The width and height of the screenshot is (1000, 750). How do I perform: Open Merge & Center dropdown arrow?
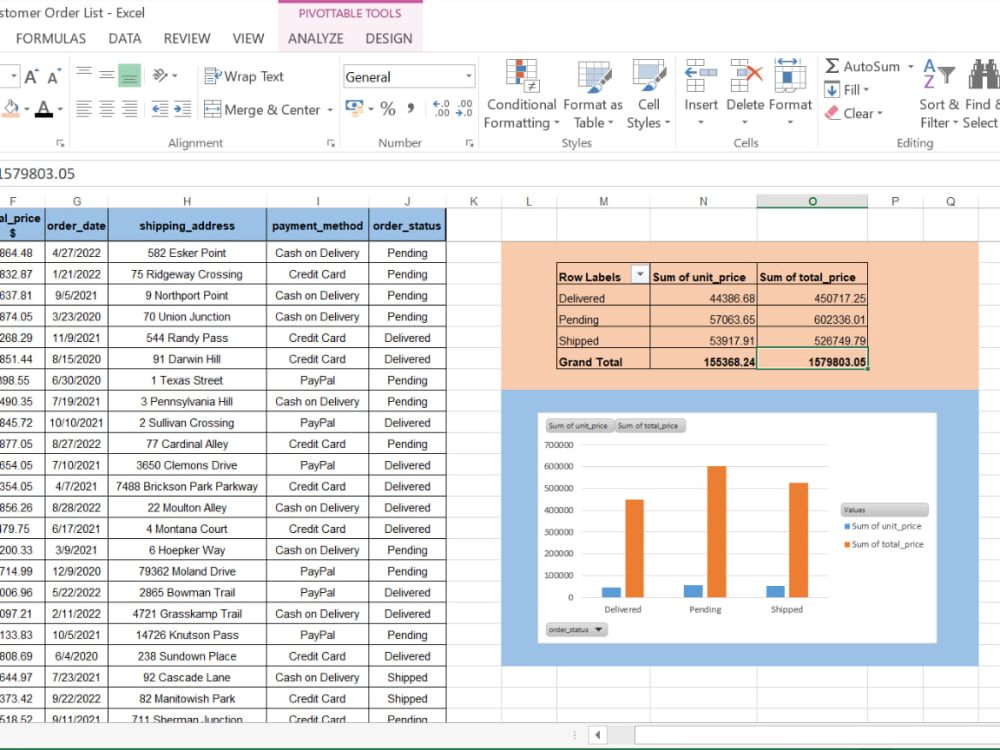pos(330,110)
